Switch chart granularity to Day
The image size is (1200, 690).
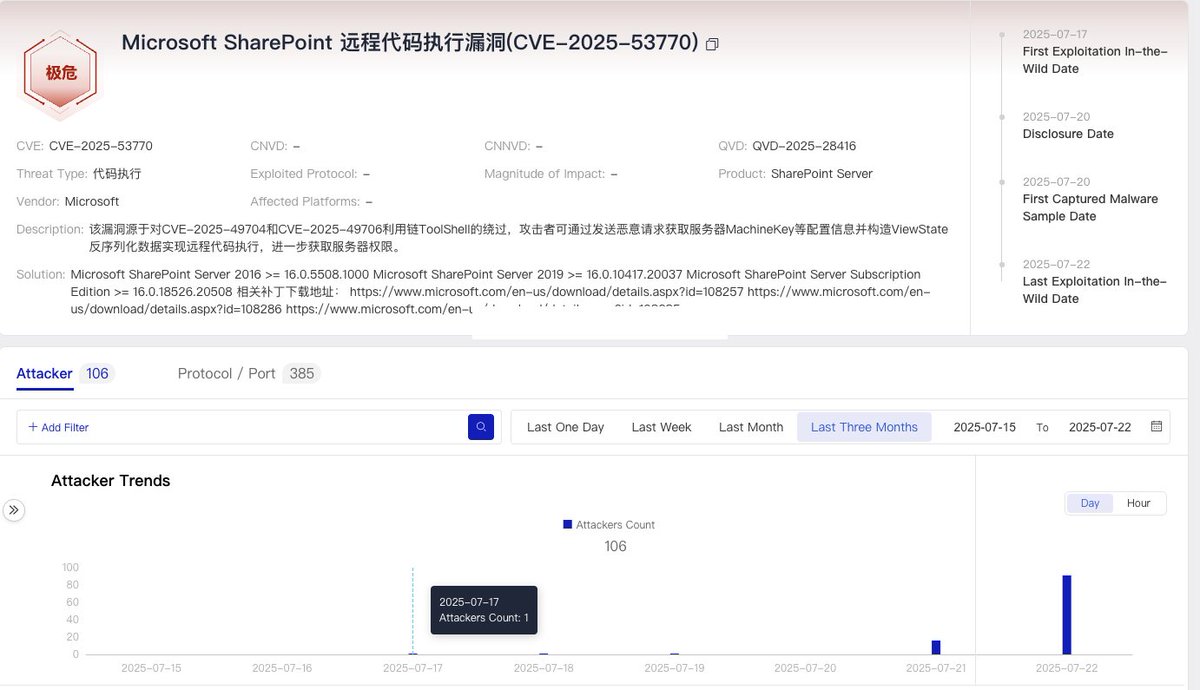click(x=1090, y=503)
